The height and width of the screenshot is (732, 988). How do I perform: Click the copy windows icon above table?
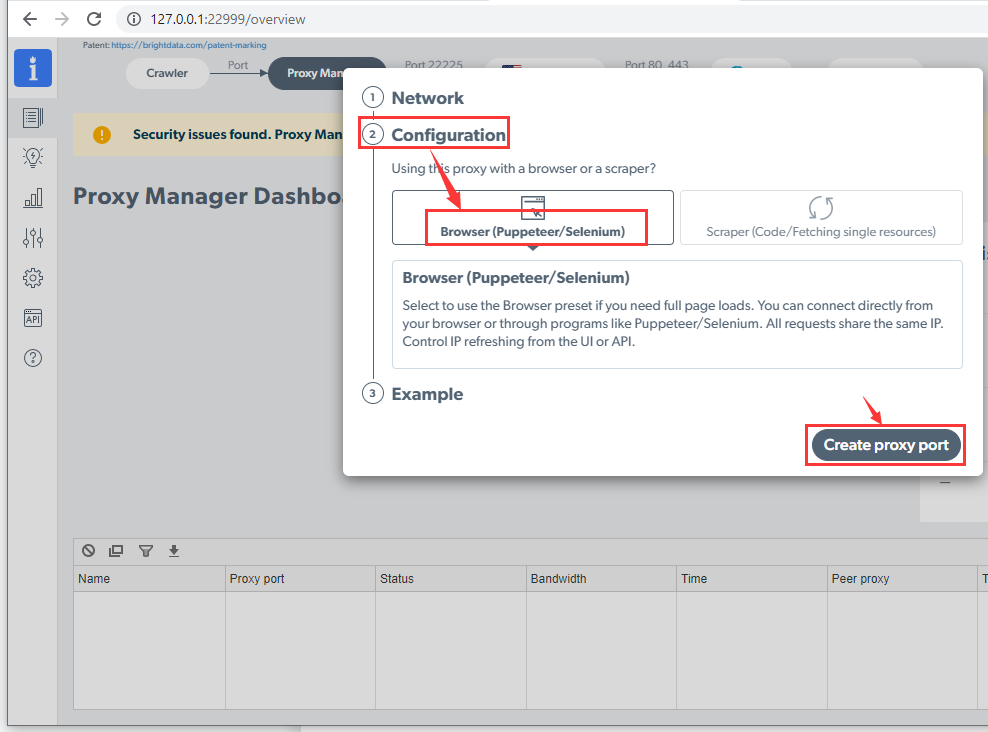tap(116, 551)
